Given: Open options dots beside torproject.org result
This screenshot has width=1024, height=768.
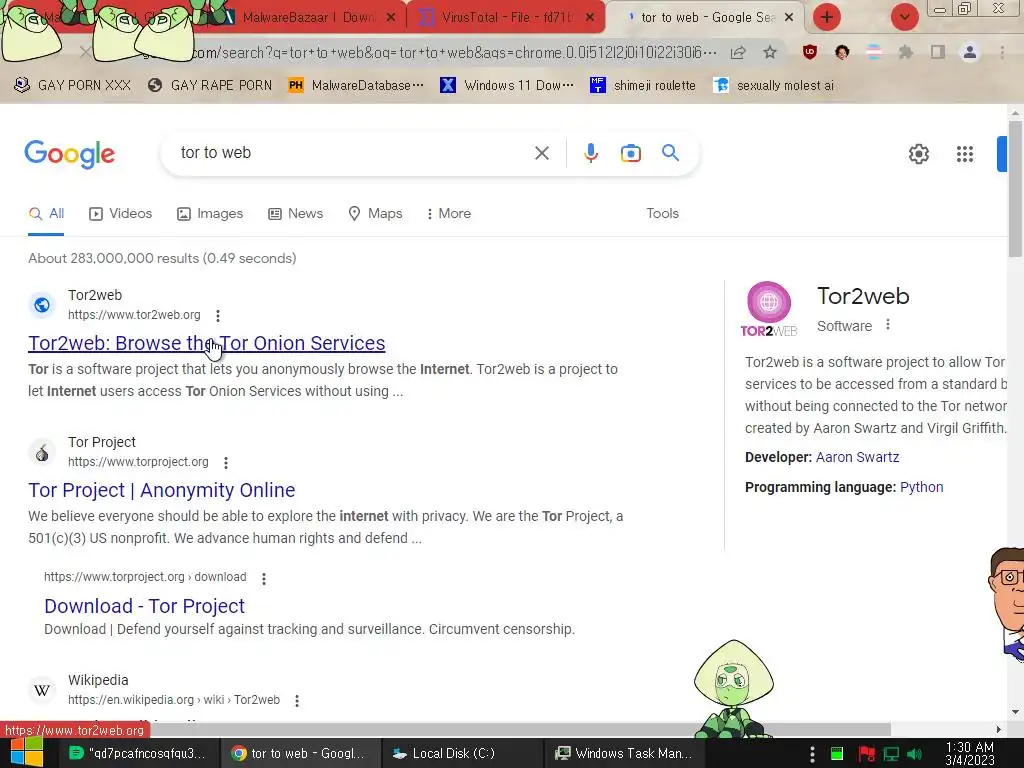Looking at the screenshot, I should point(225,462).
